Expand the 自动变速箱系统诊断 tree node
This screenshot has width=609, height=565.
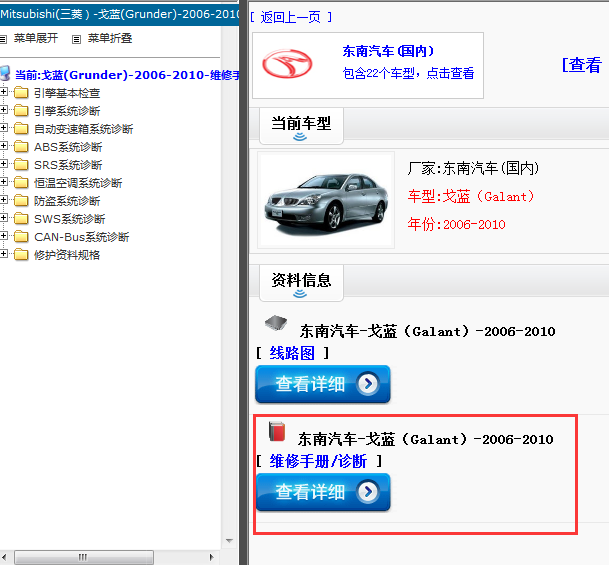[x=3, y=127]
